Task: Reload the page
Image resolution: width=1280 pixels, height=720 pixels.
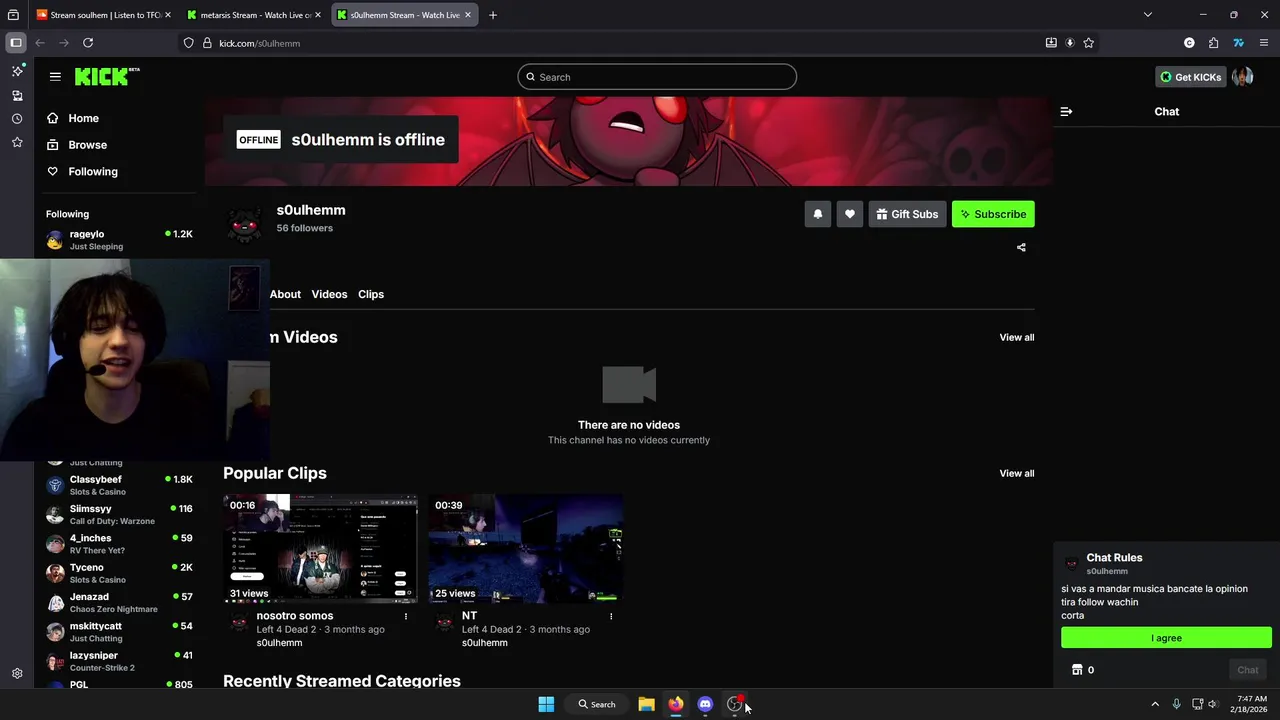Action: pyautogui.click(x=88, y=43)
